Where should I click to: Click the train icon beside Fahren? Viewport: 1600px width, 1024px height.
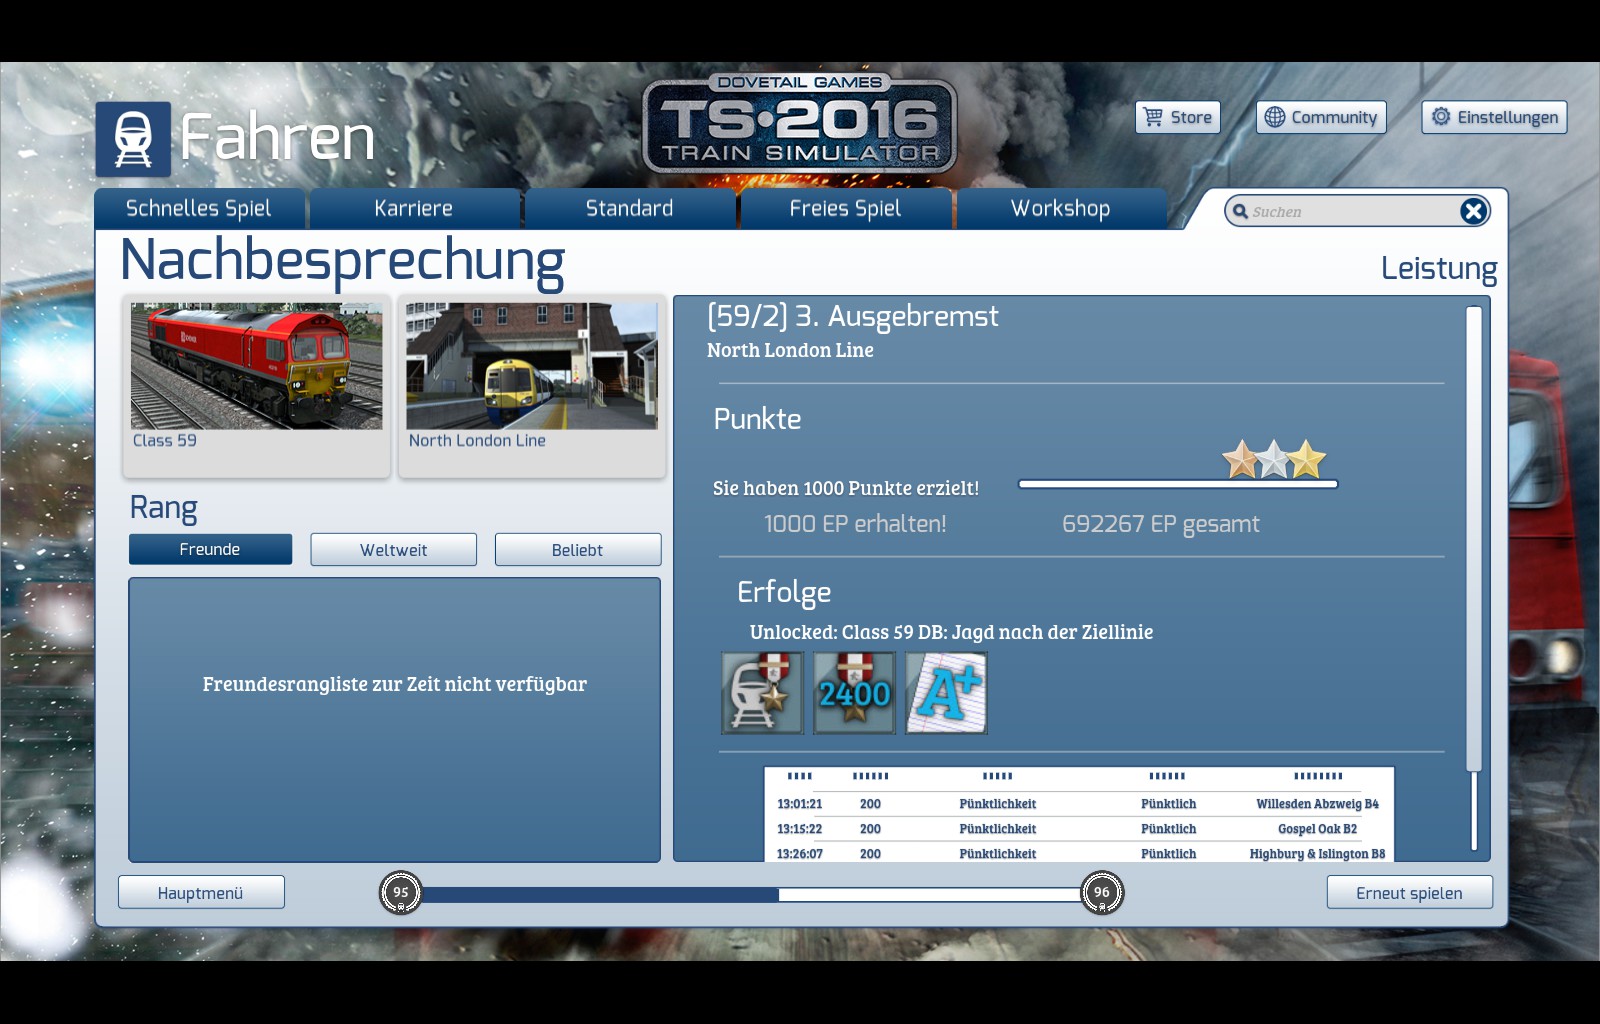pyautogui.click(x=133, y=139)
